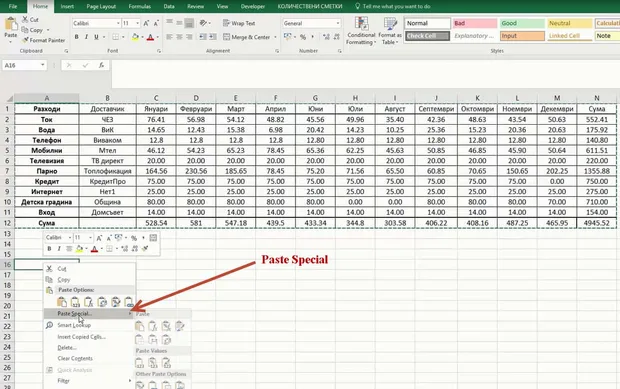Toggle ribbon Bottom Align
The width and height of the screenshot is (620, 389).
click(x=189, y=23)
